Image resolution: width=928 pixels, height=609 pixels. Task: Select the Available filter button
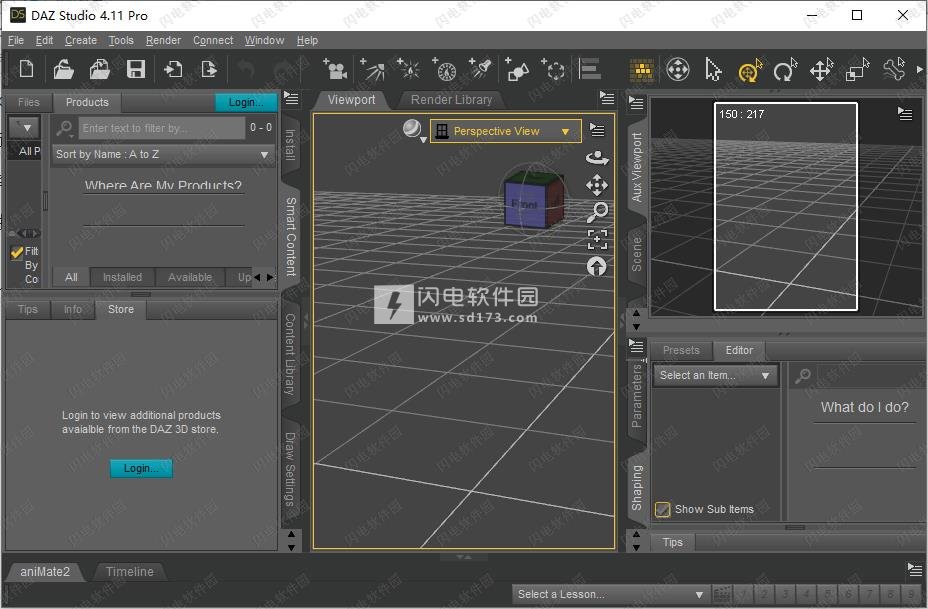[189, 277]
